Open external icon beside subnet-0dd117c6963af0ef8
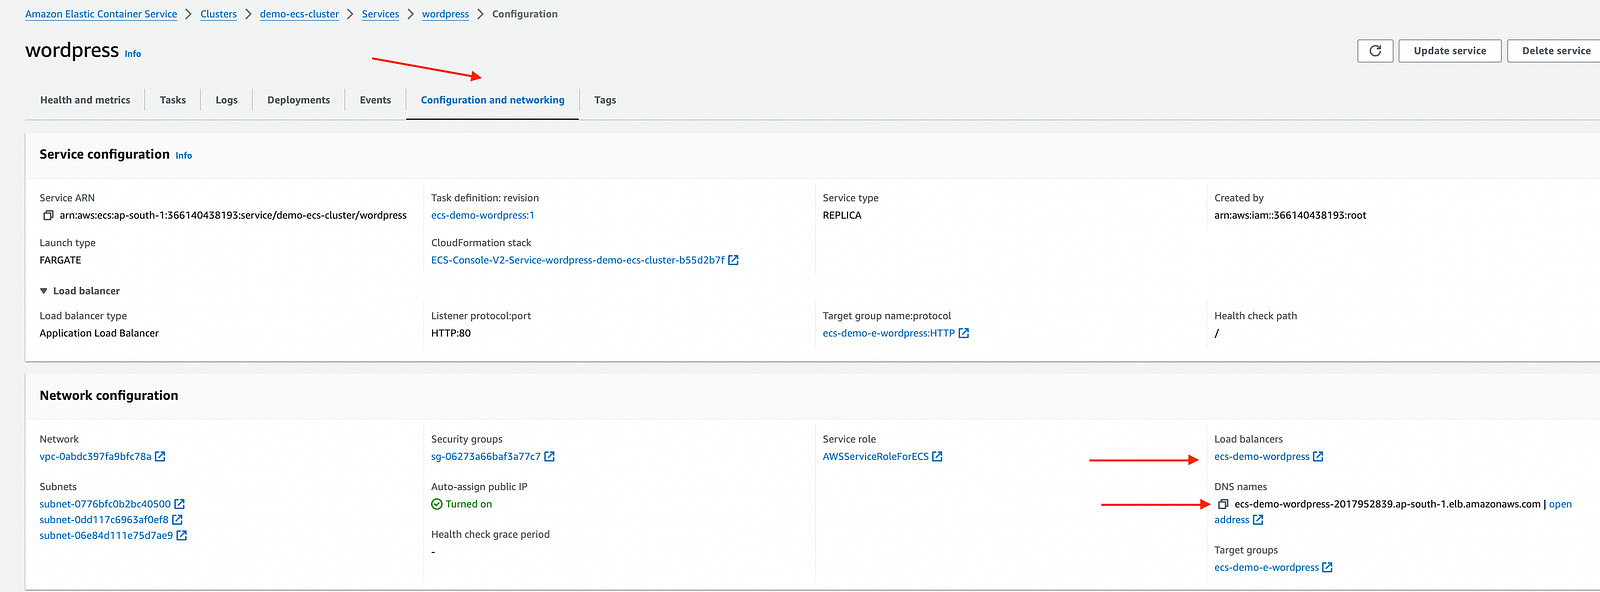 coord(177,520)
